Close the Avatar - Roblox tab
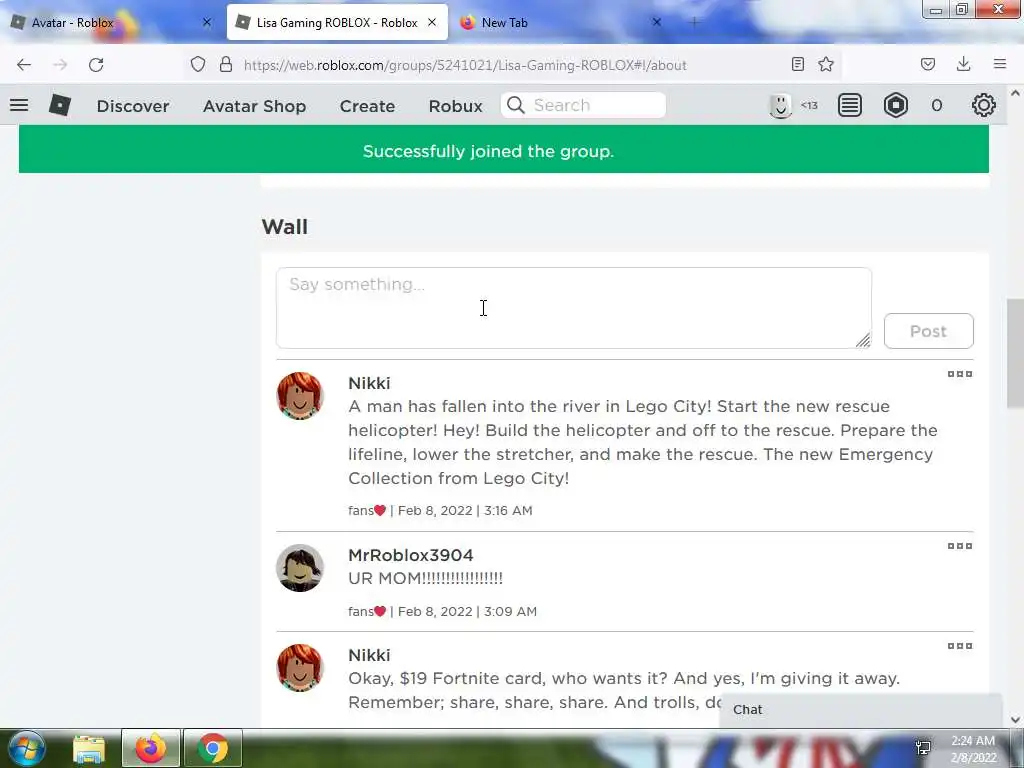 [x=207, y=22]
